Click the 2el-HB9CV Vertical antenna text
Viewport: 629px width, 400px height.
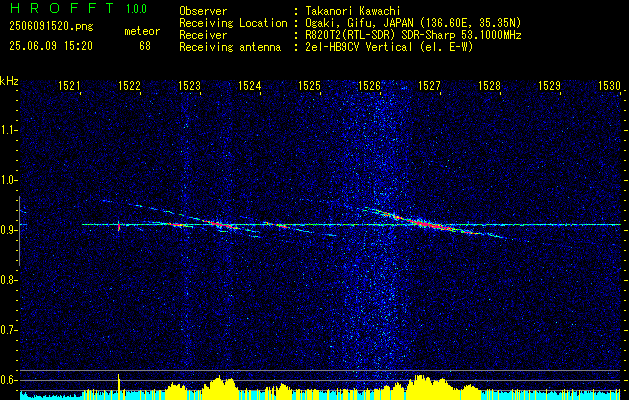pyautogui.click(x=389, y=47)
